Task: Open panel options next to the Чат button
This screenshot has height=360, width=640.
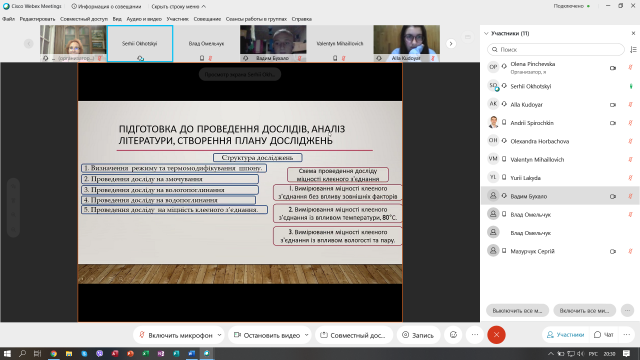Action: (x=627, y=335)
